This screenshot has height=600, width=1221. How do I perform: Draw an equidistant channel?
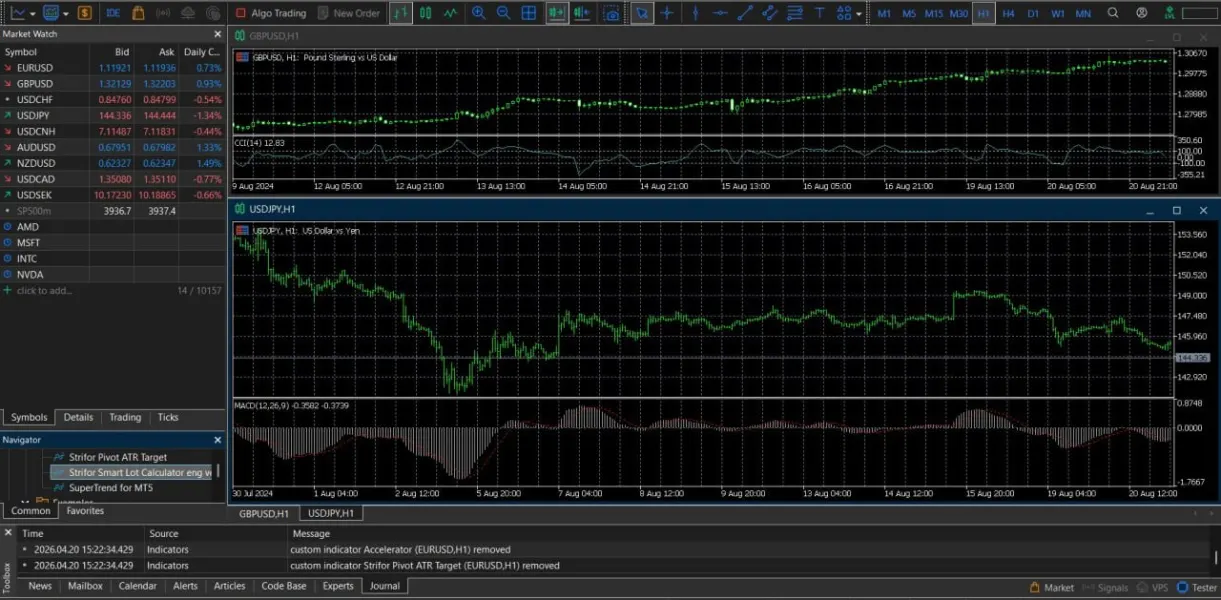(x=770, y=13)
